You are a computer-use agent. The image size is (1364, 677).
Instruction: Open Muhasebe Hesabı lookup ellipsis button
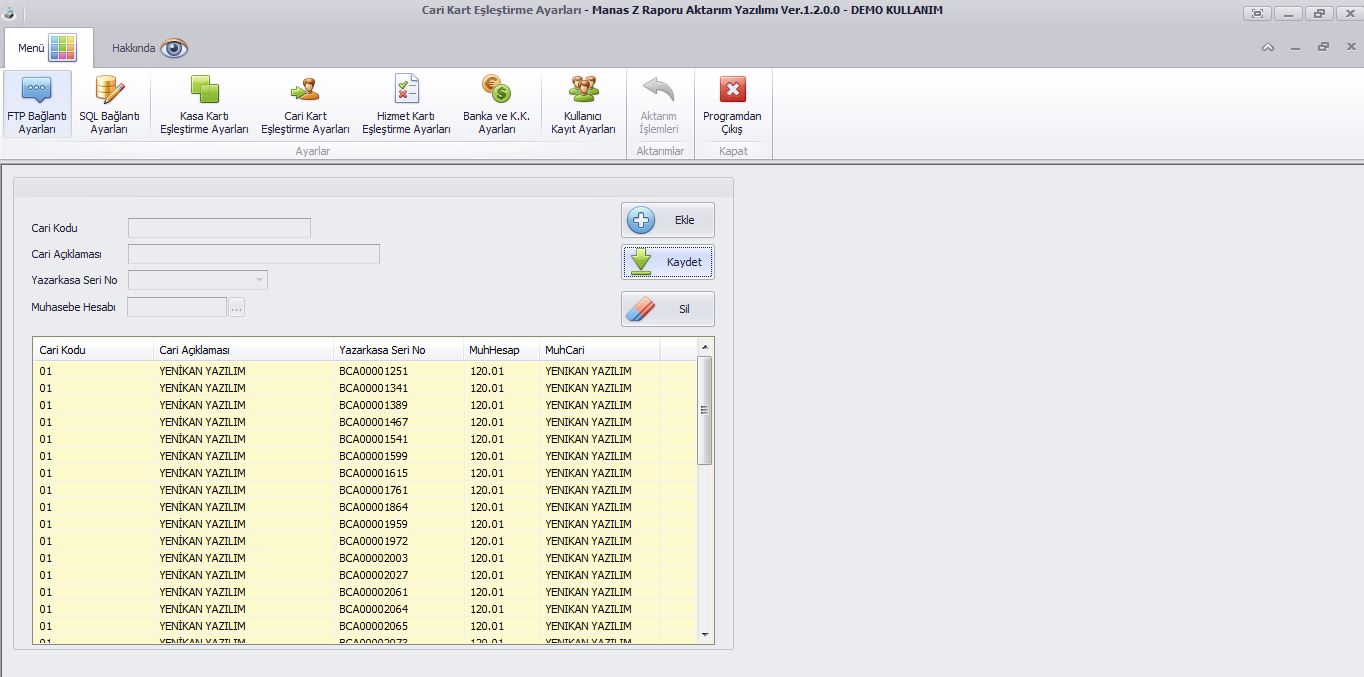click(236, 308)
